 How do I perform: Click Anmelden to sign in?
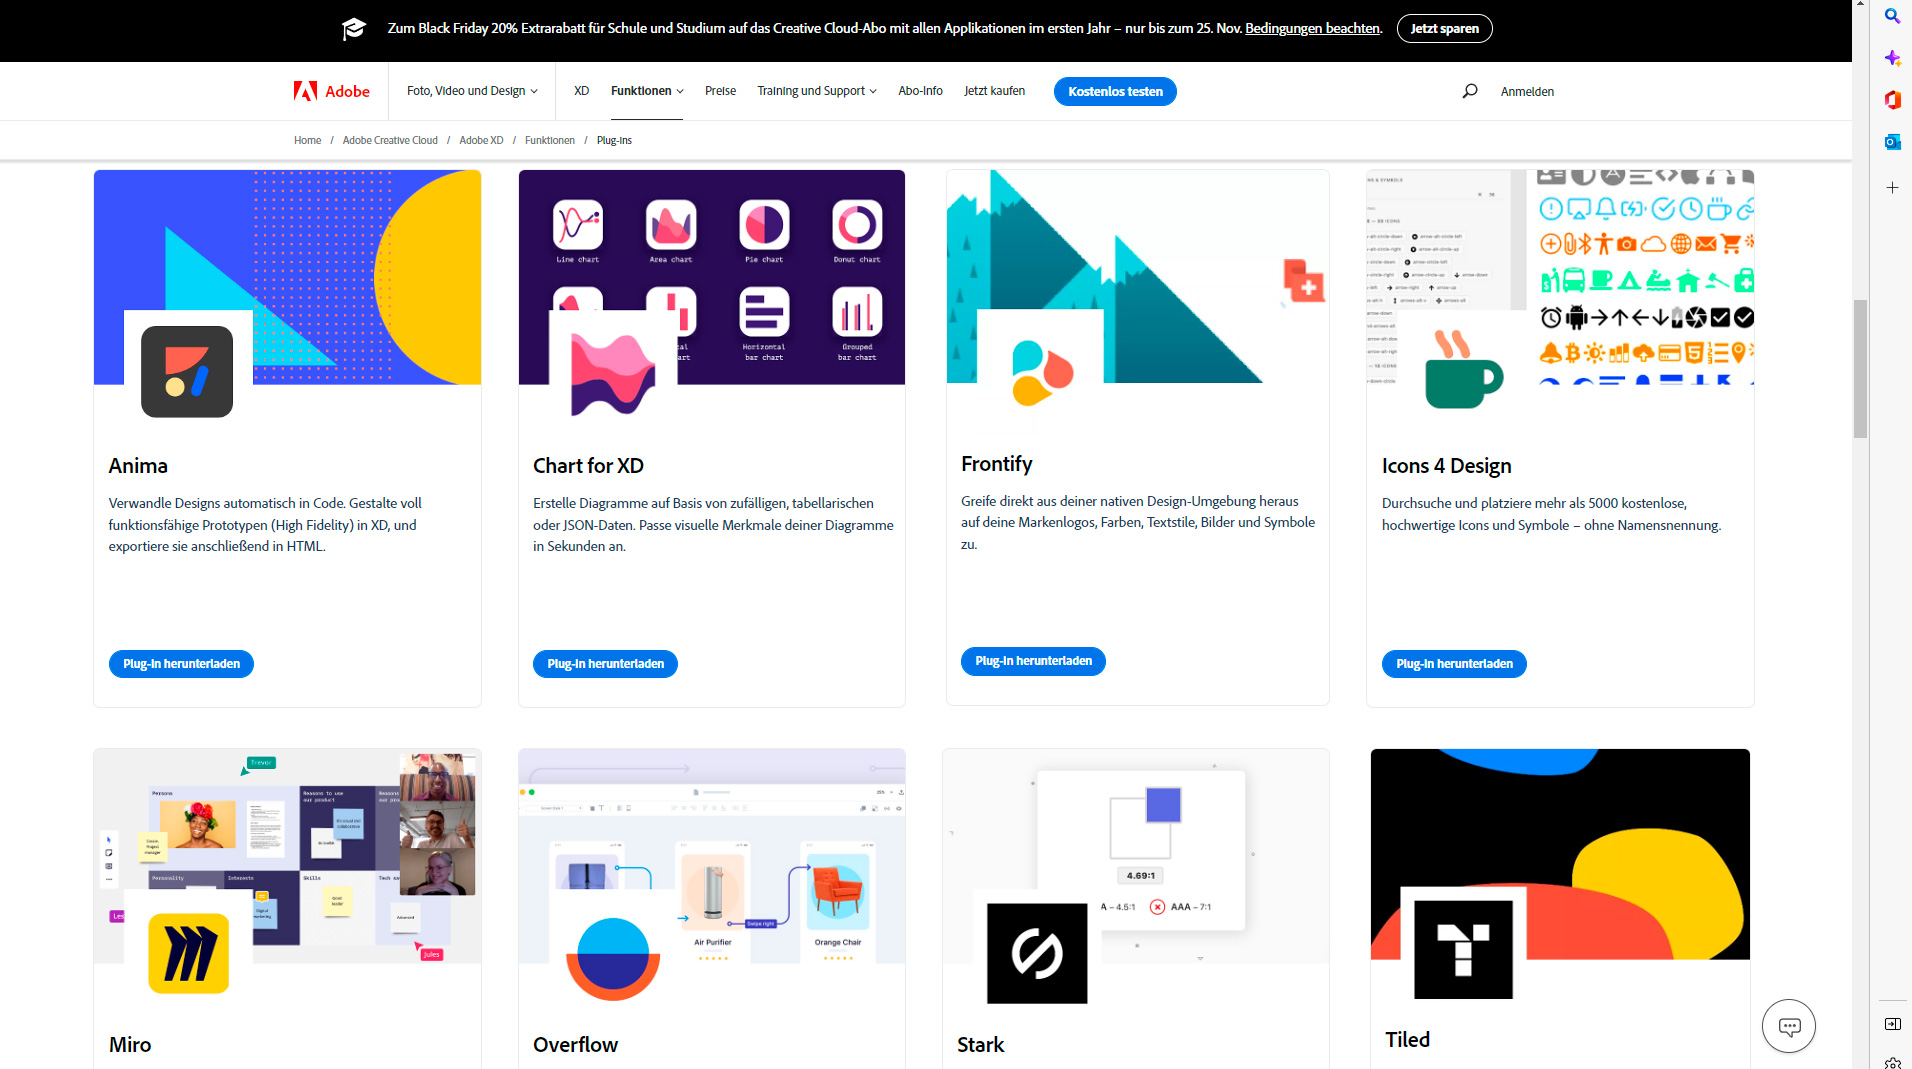pos(1527,91)
